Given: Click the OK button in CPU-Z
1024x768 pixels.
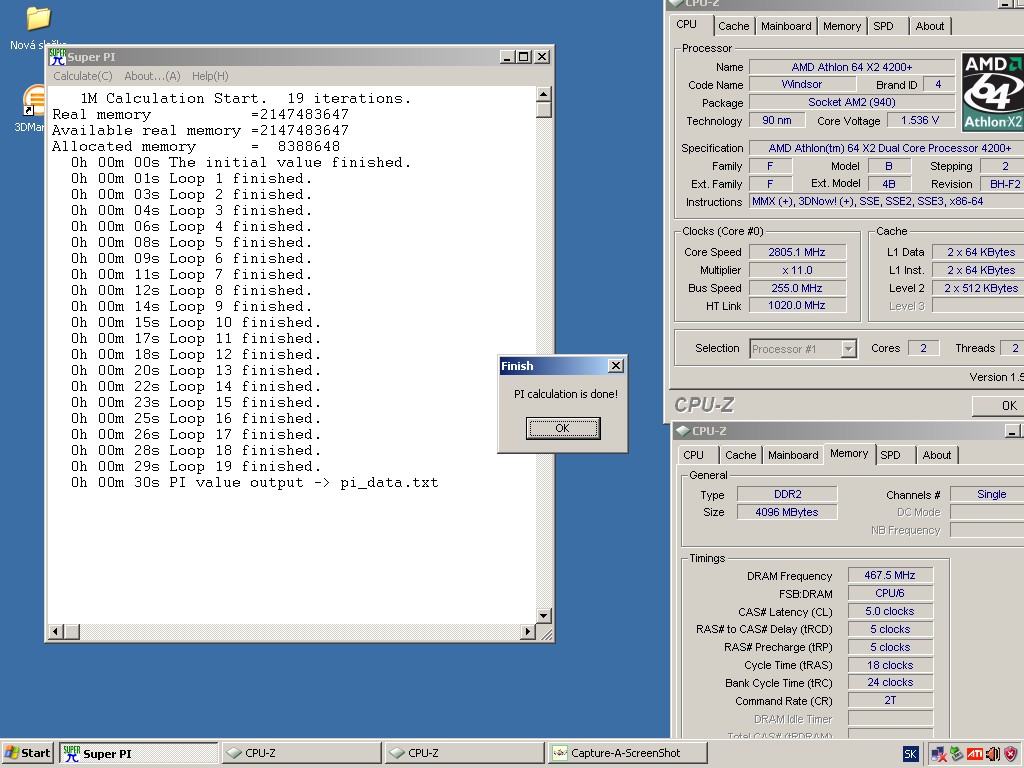Looking at the screenshot, I should pyautogui.click(x=999, y=406).
